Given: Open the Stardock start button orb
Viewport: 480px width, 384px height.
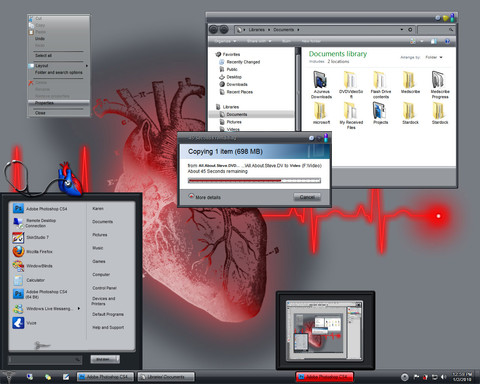Looking at the screenshot, I should pyautogui.click(x=8, y=377).
